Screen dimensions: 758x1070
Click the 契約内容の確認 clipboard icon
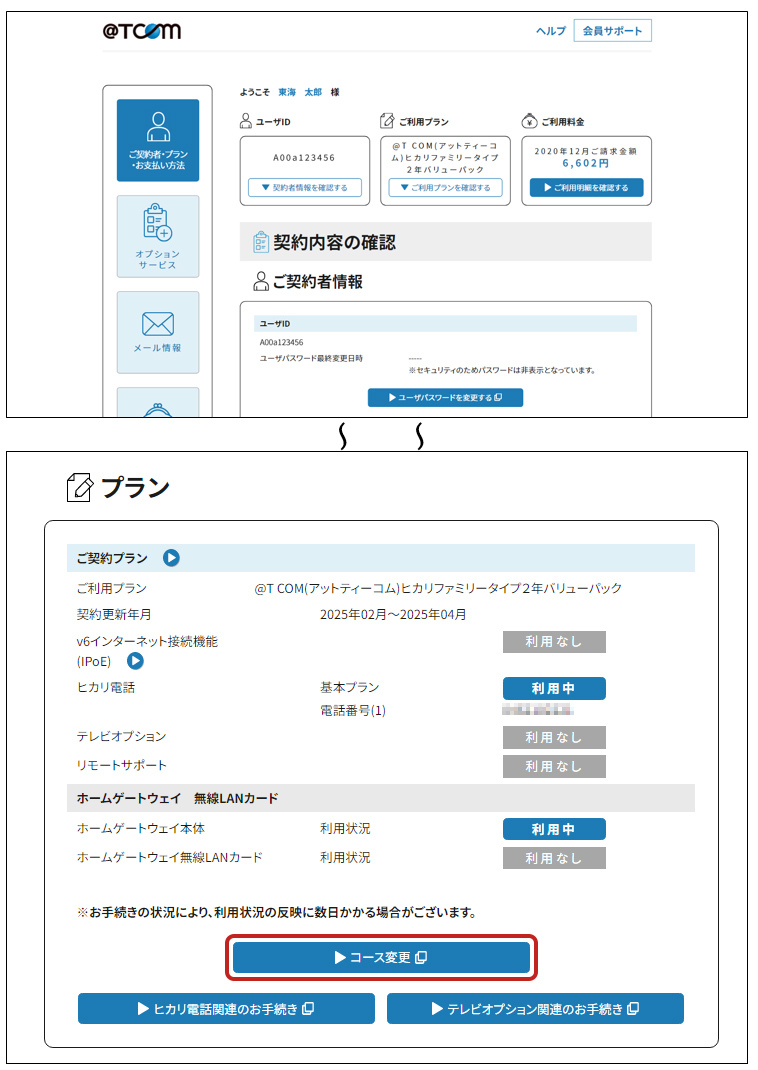[x=261, y=242]
